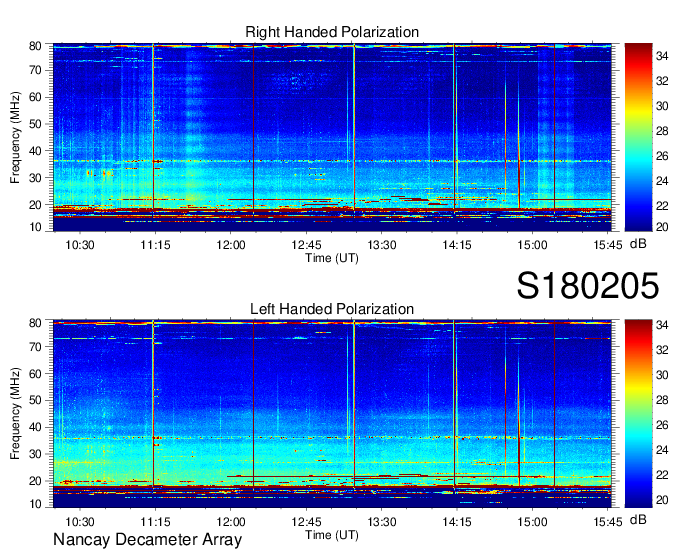The image size is (680, 552).
Task: Click "22" value on upper colorbar scale
Action: 662,206
